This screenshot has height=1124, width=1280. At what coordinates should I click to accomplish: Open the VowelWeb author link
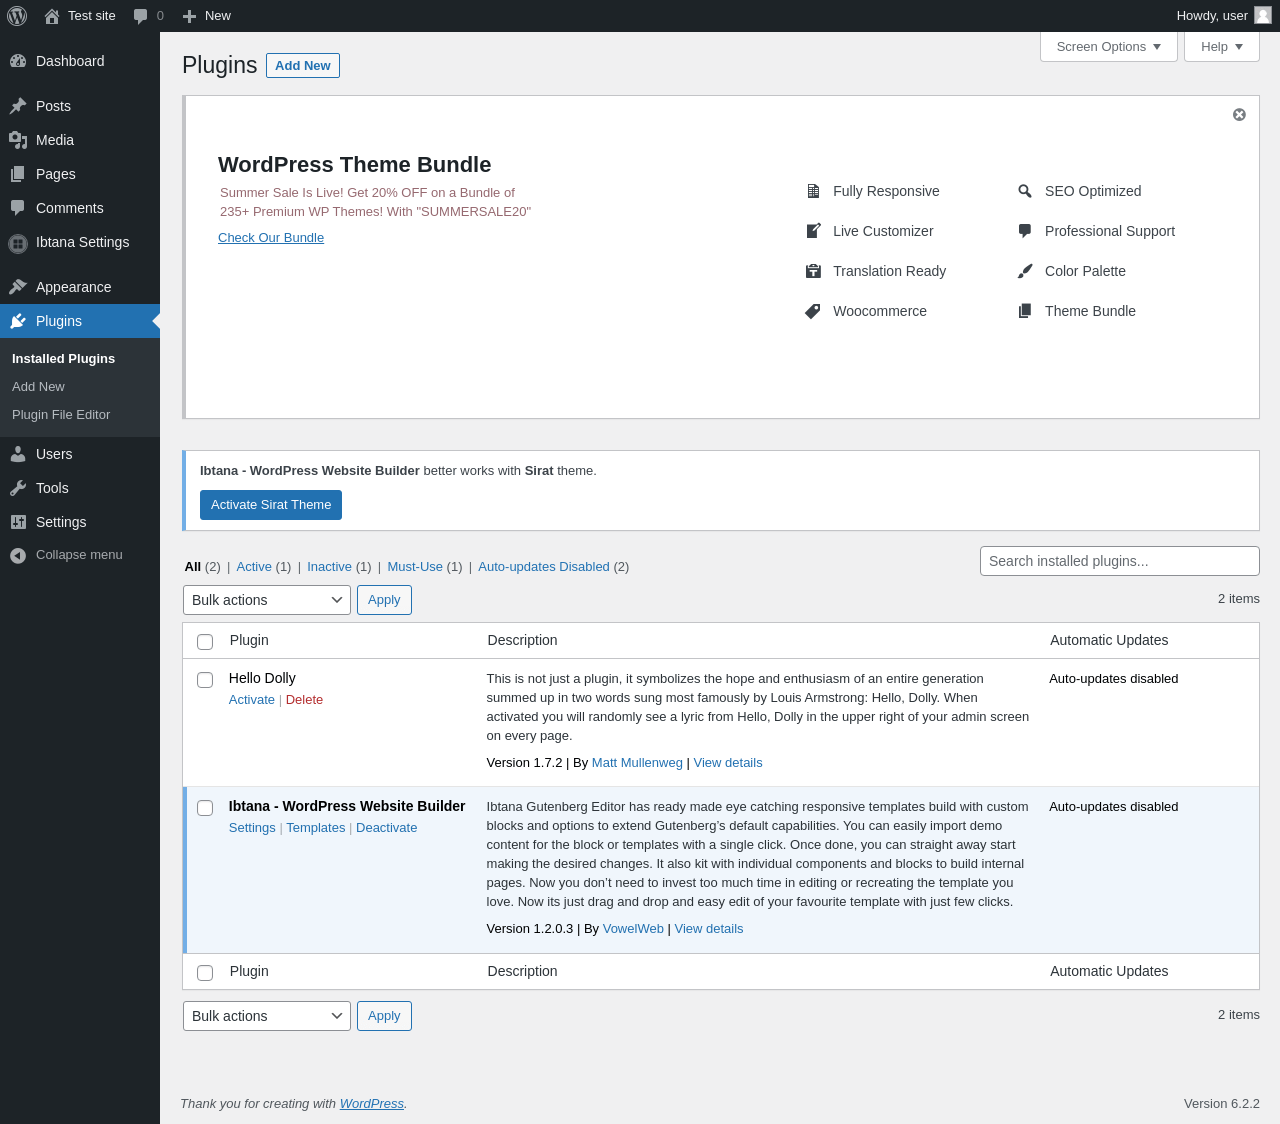(633, 929)
